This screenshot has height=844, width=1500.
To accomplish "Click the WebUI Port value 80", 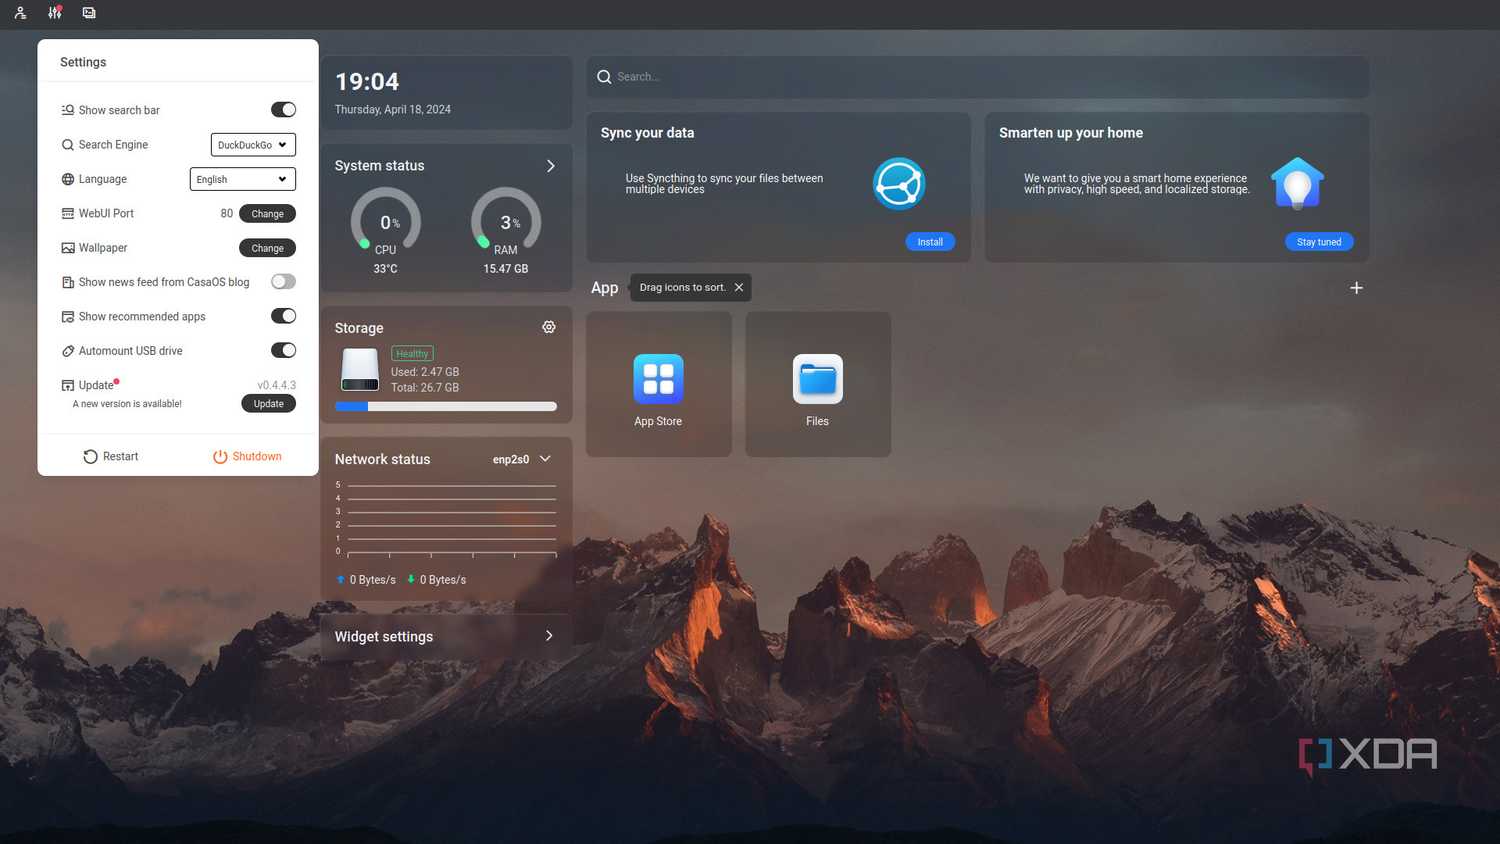I will (227, 214).
